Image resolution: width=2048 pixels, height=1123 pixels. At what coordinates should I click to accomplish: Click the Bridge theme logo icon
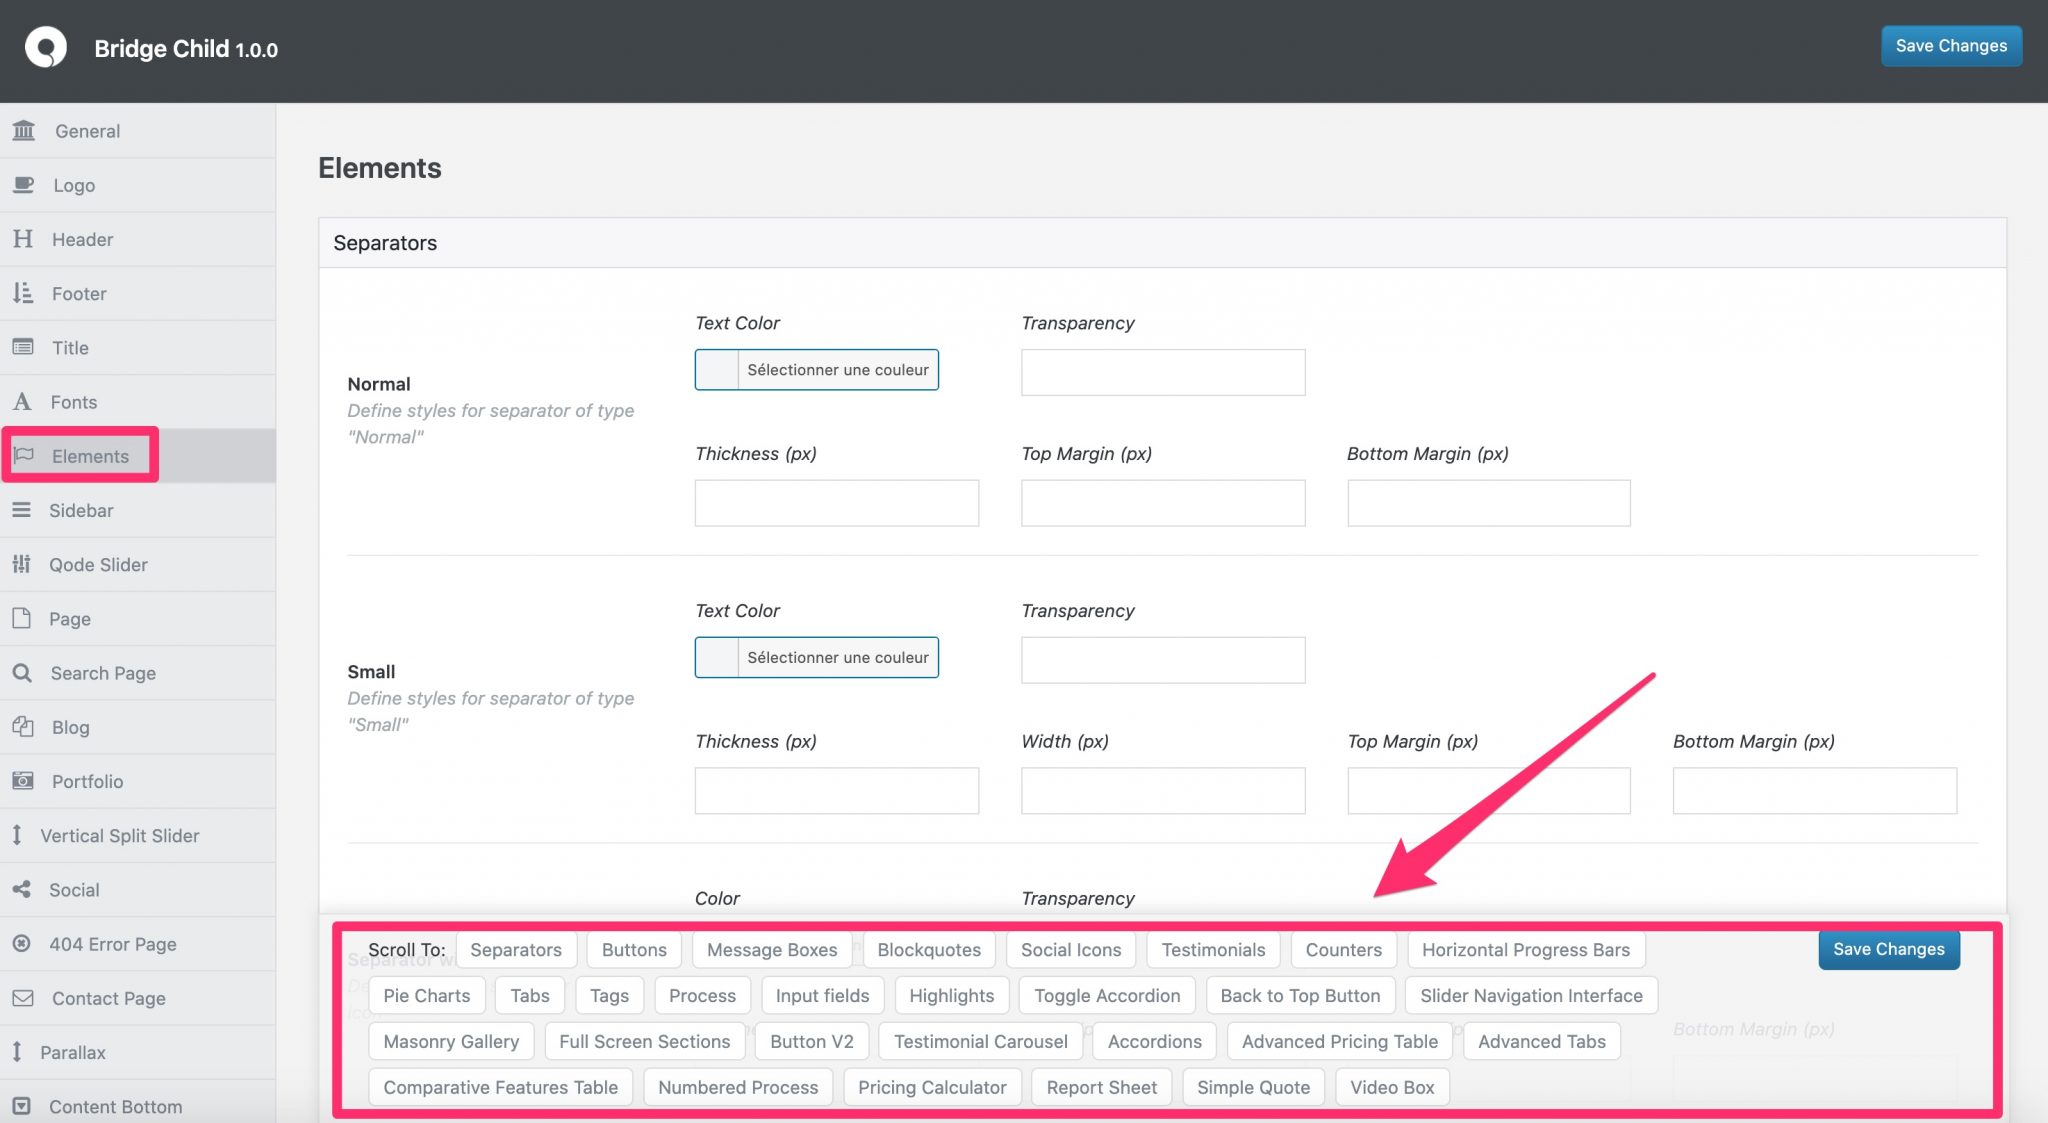pos(46,47)
